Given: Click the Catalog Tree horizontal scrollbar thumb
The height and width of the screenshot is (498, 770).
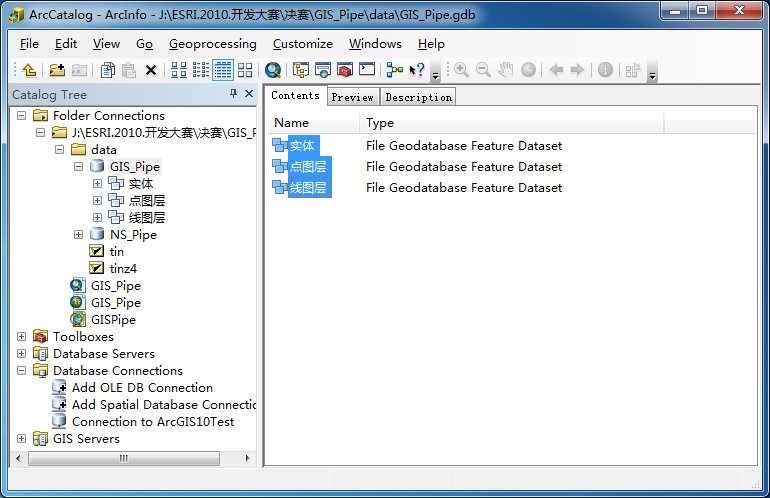Looking at the screenshot, I should tap(124, 458).
